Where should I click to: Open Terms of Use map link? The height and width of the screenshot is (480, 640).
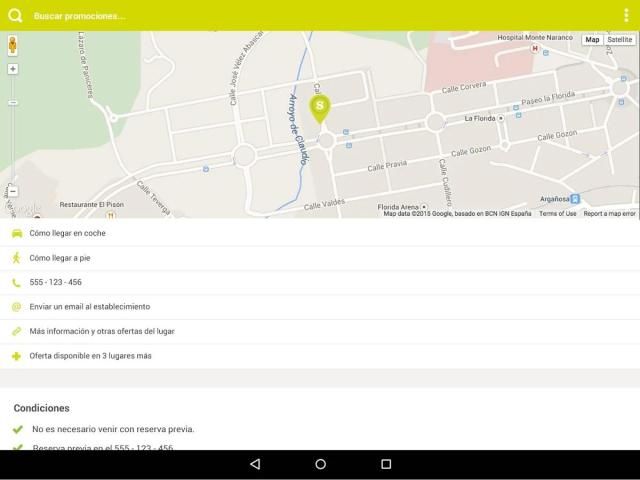point(557,213)
